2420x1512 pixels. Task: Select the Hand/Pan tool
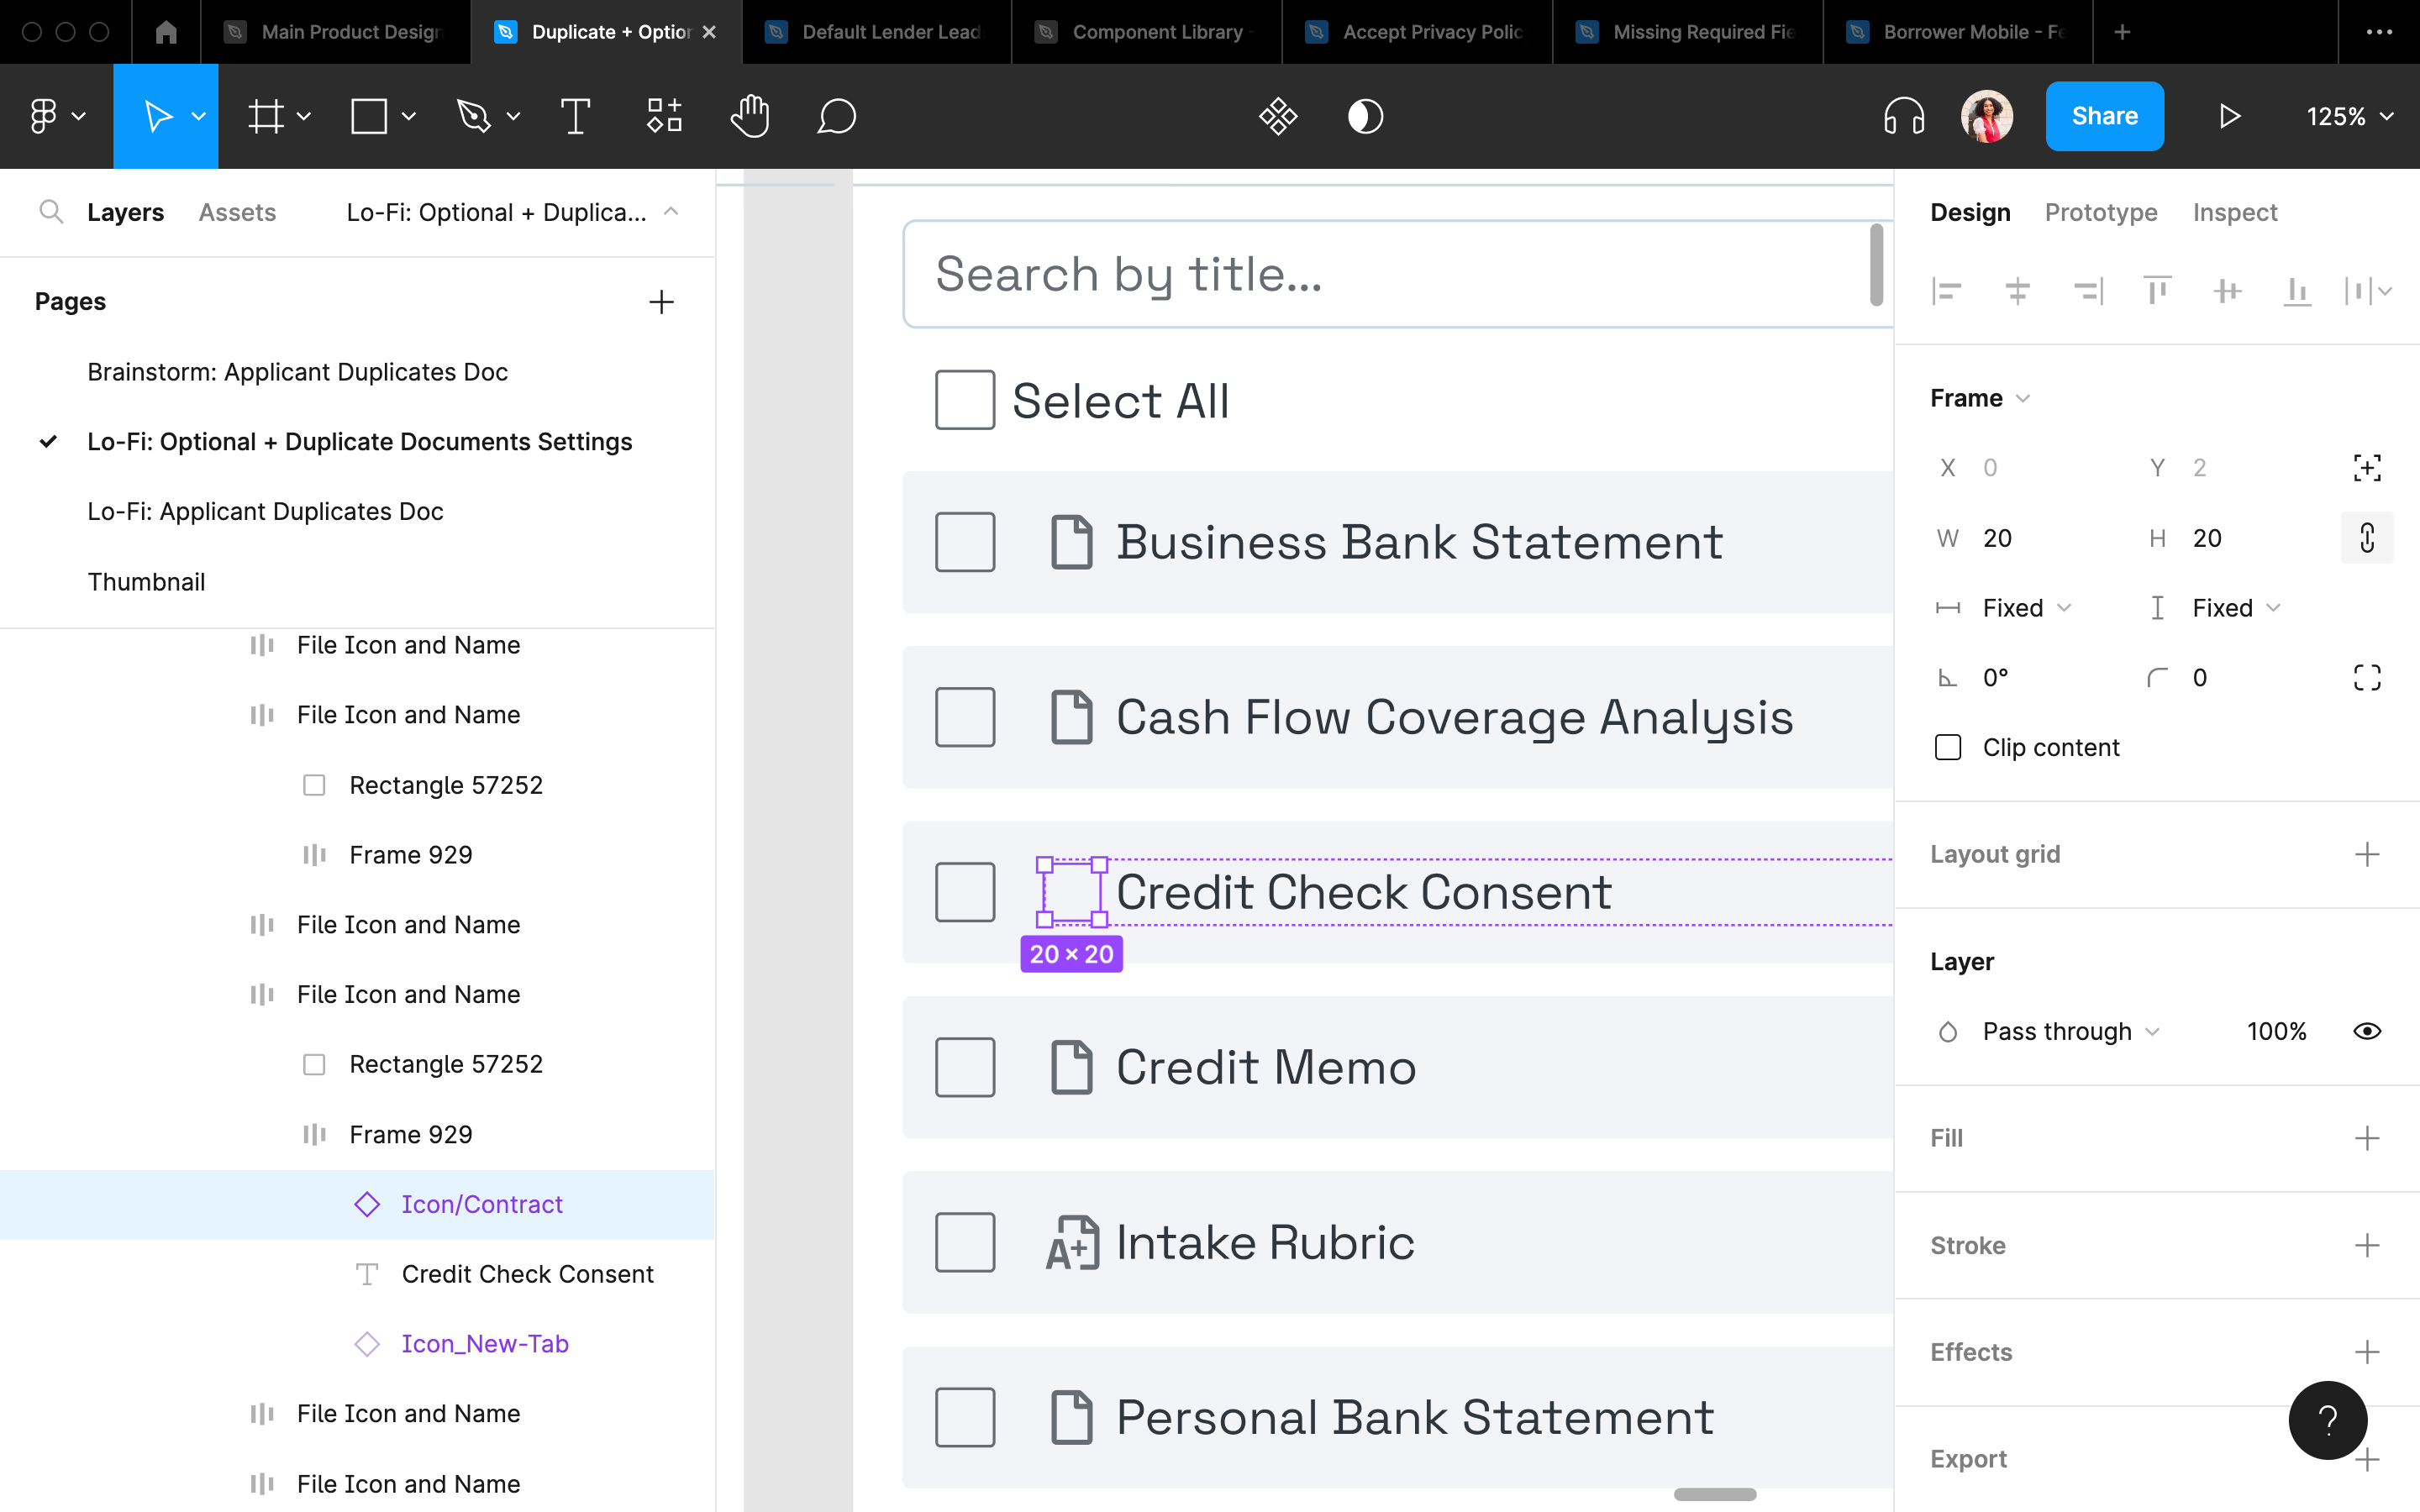(751, 117)
